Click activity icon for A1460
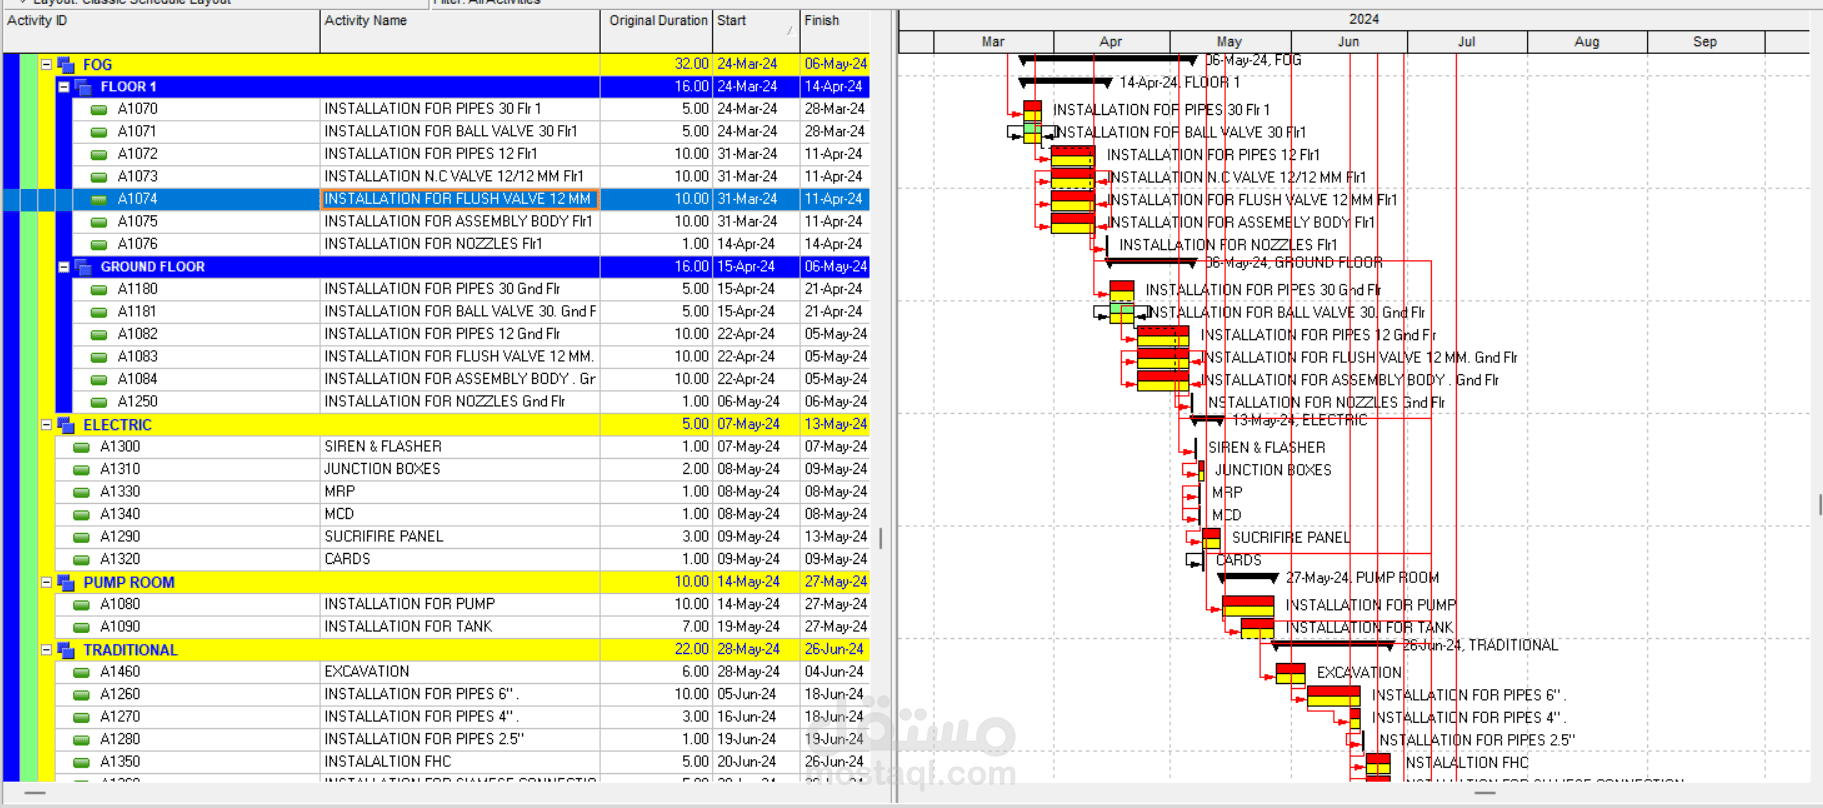 (x=82, y=672)
